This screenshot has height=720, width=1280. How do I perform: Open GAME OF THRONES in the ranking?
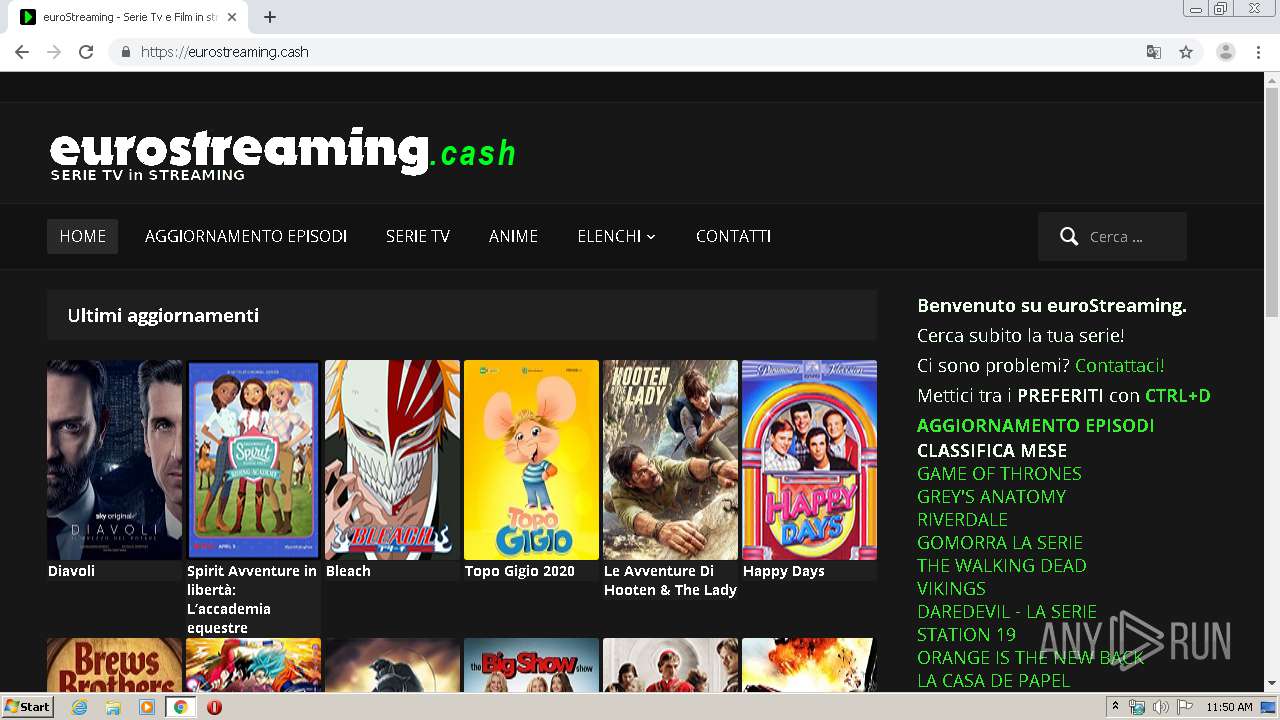pyautogui.click(x=999, y=473)
